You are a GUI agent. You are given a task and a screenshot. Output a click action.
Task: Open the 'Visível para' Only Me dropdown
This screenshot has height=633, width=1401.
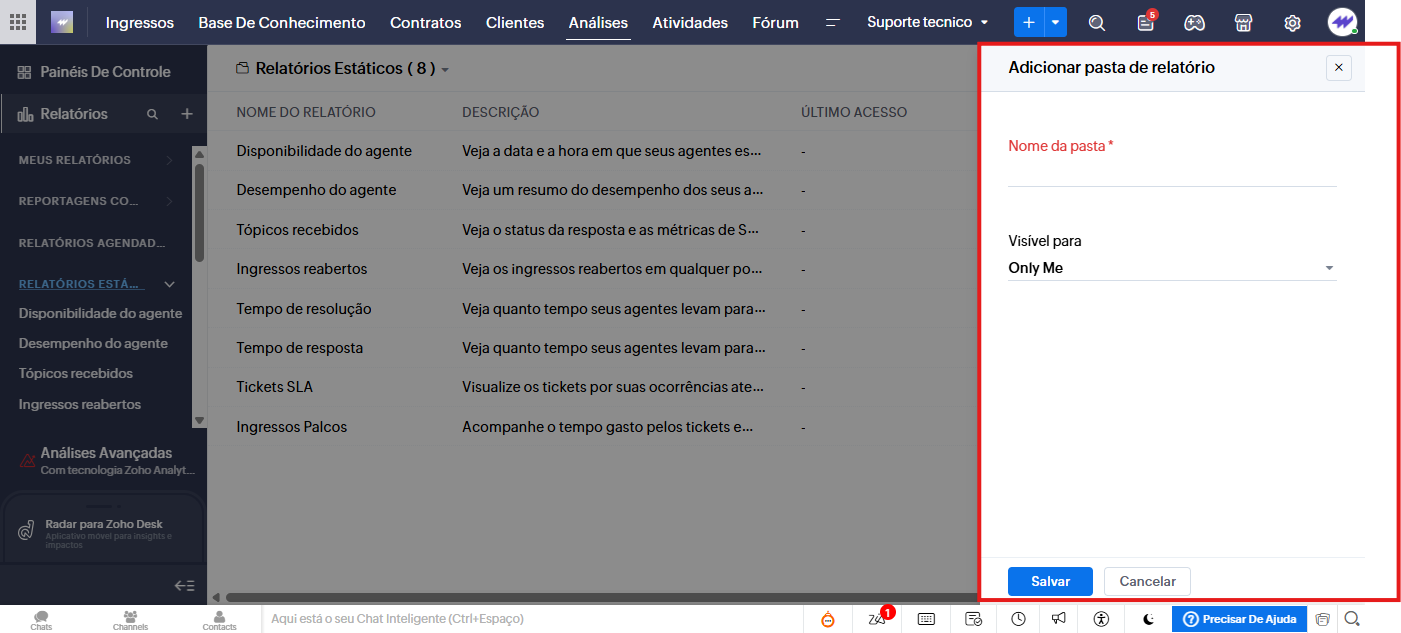tap(1171, 268)
